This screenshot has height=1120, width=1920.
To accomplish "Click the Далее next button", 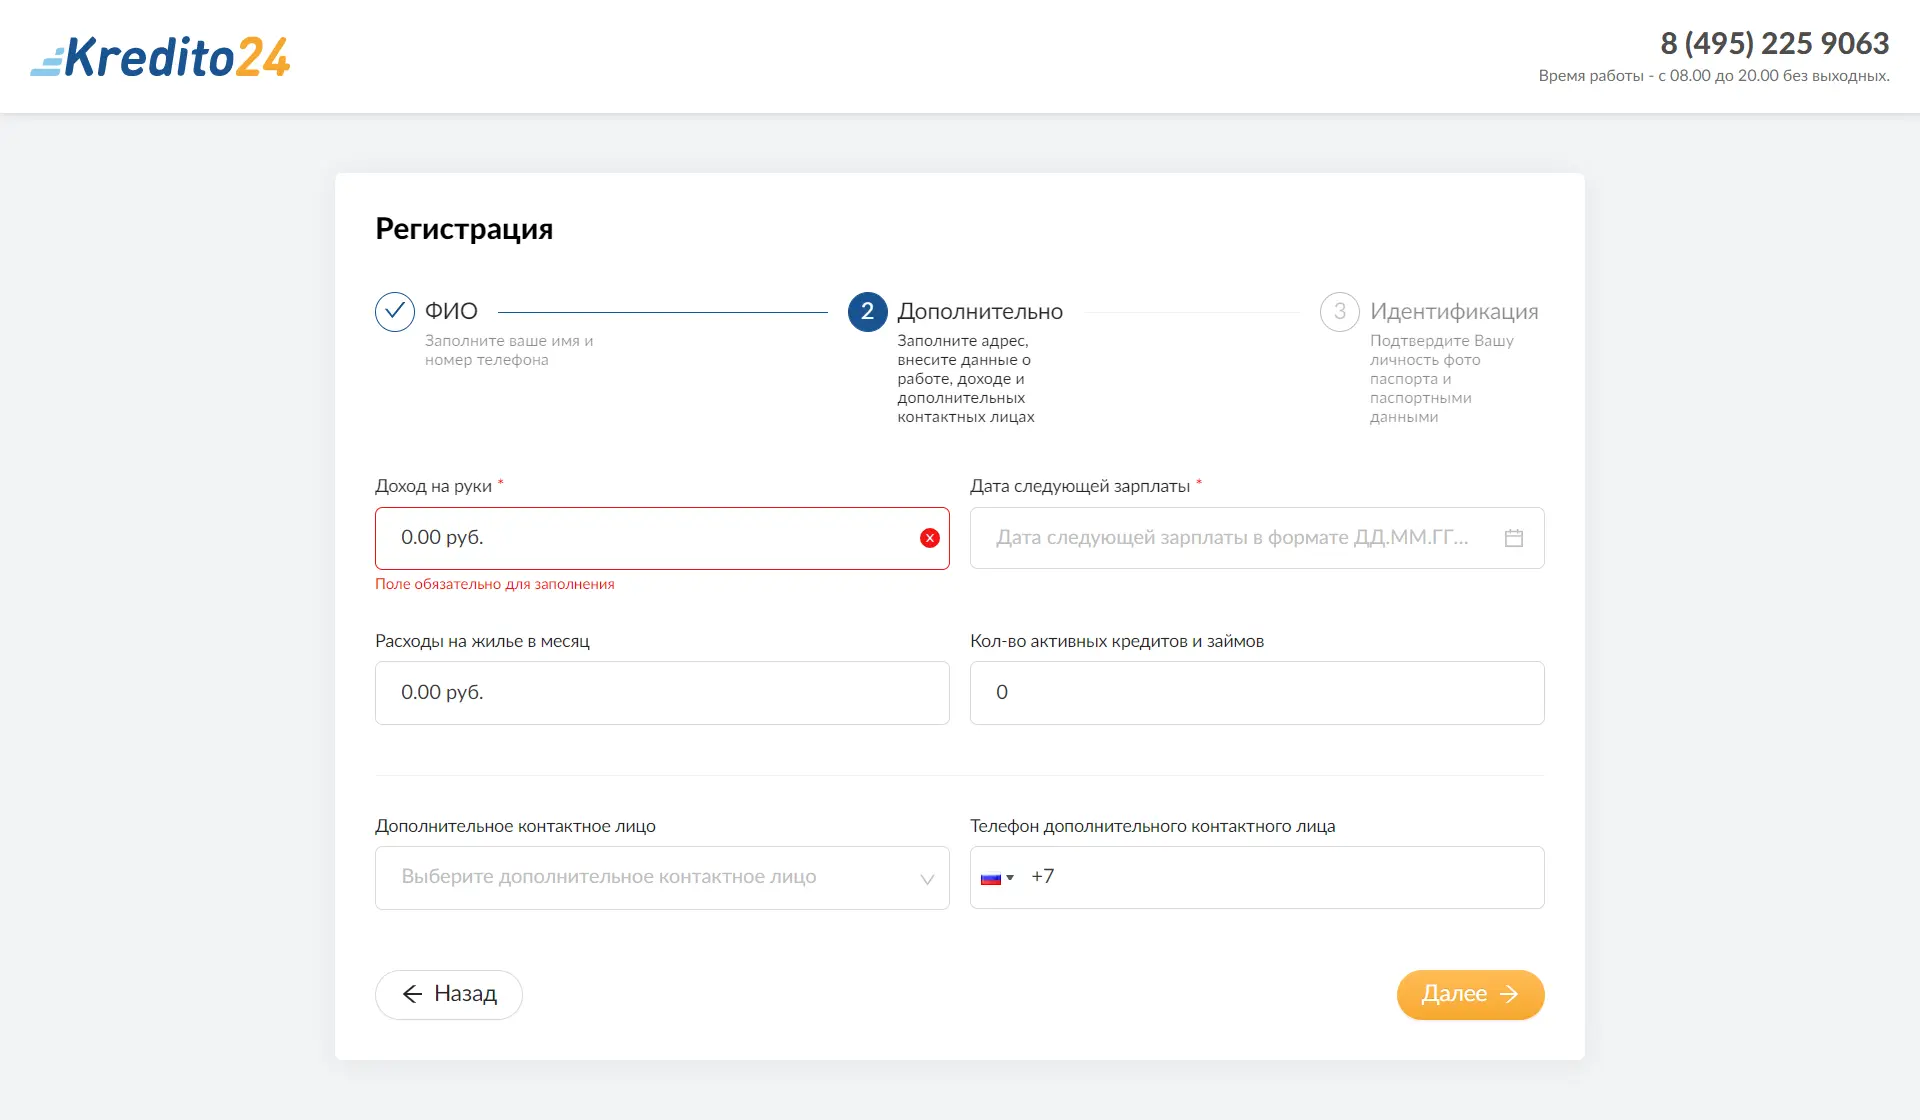I will (x=1471, y=995).
